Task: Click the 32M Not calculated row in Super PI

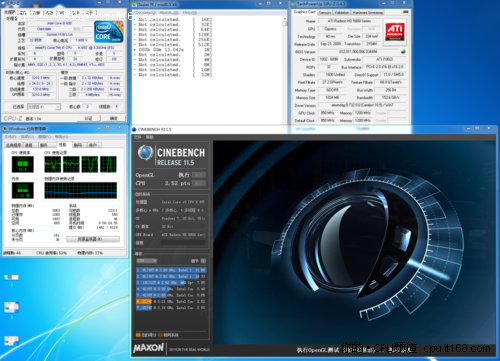Action: coord(173,75)
